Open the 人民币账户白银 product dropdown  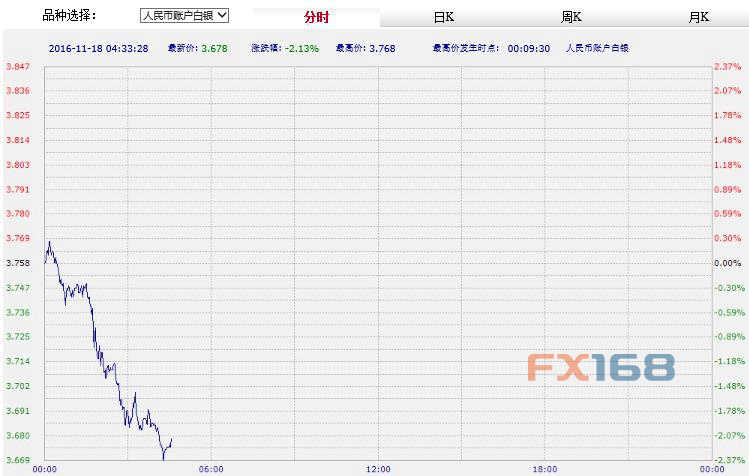(184, 15)
